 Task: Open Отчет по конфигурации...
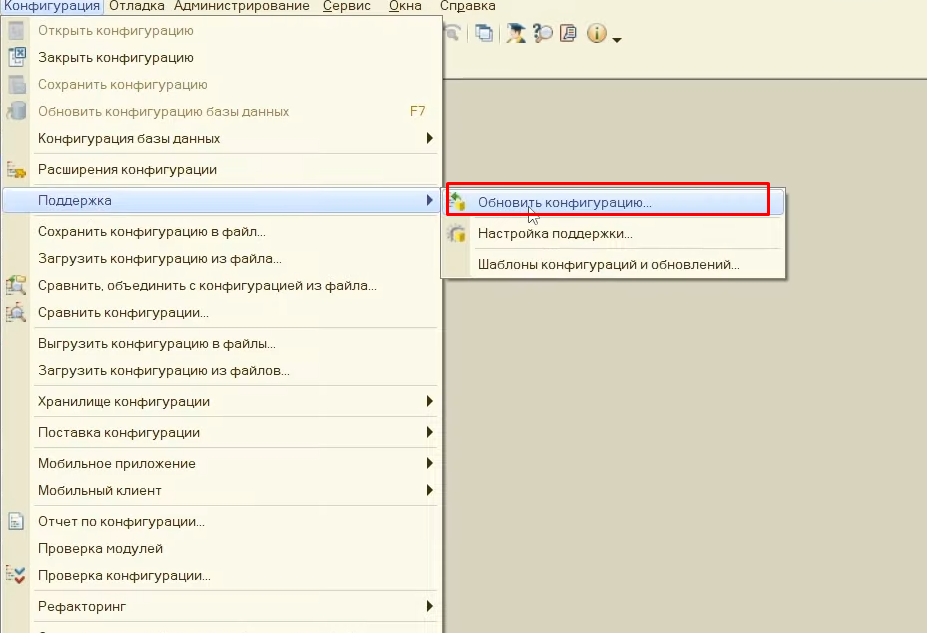click(x=222, y=521)
